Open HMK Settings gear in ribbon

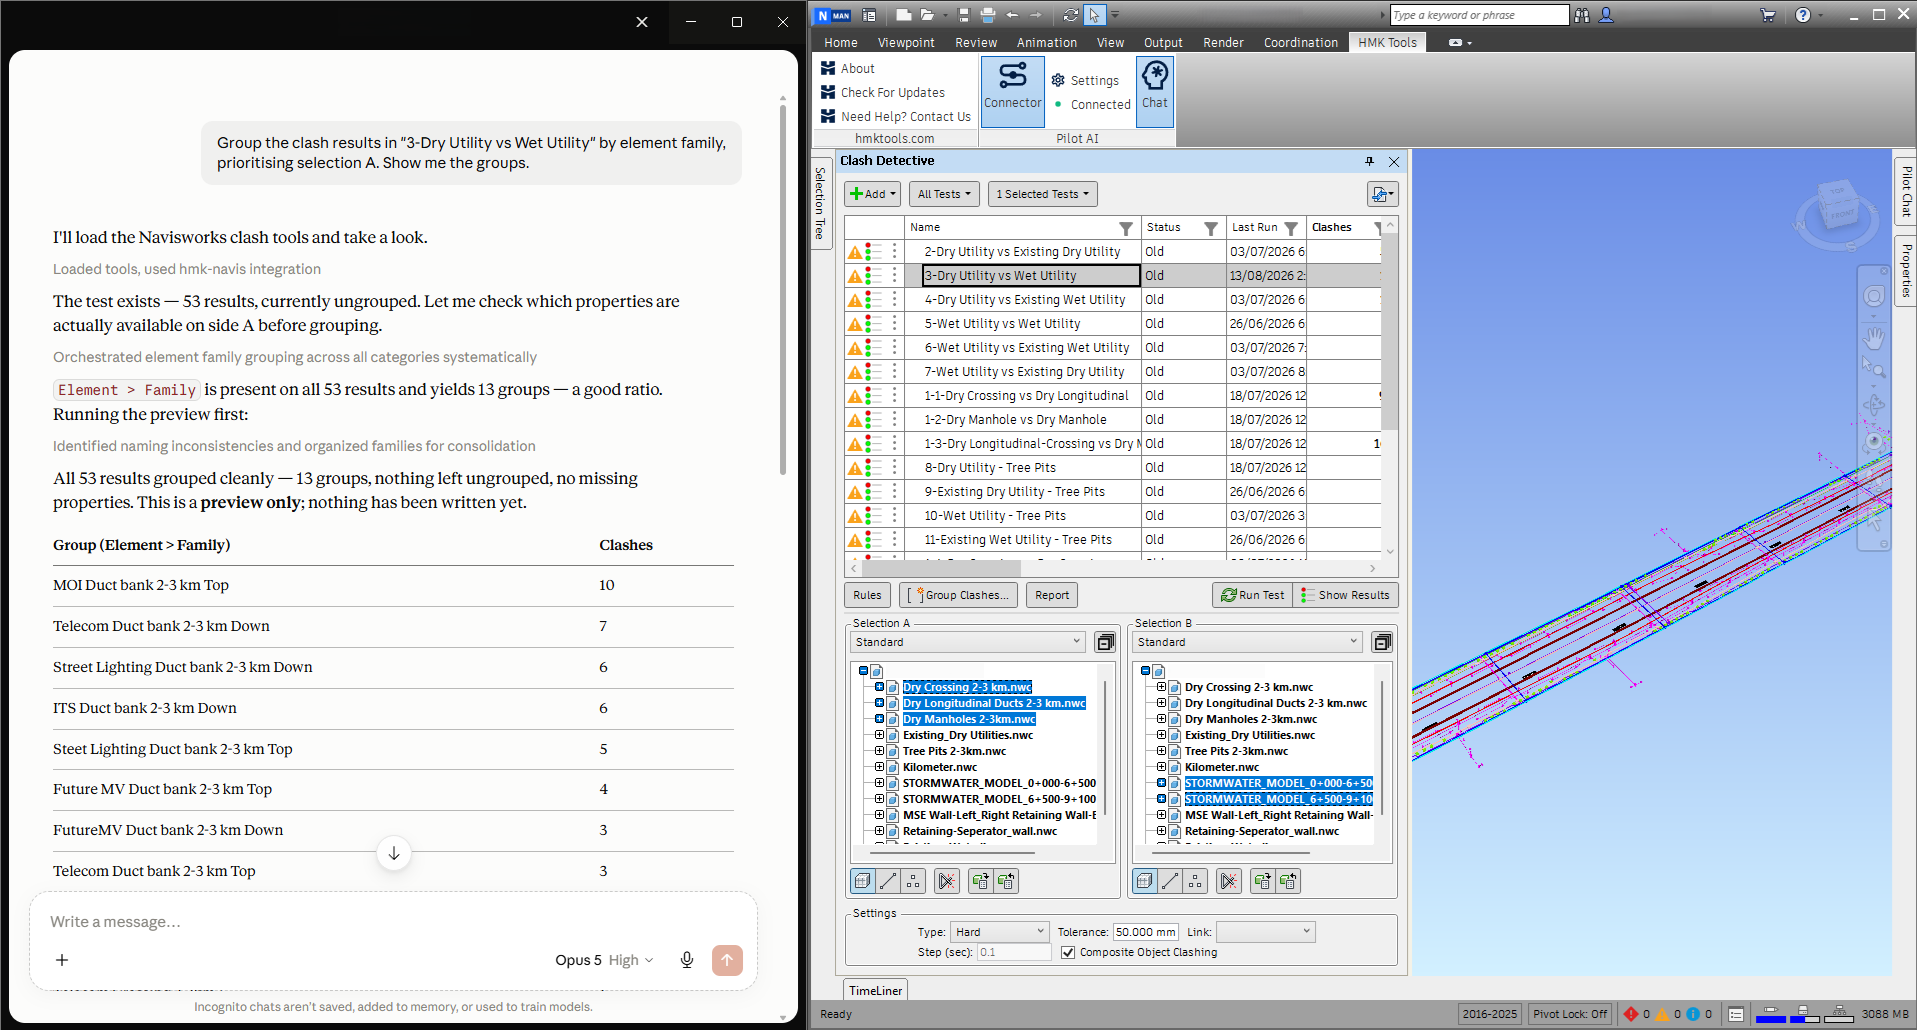1085,80
